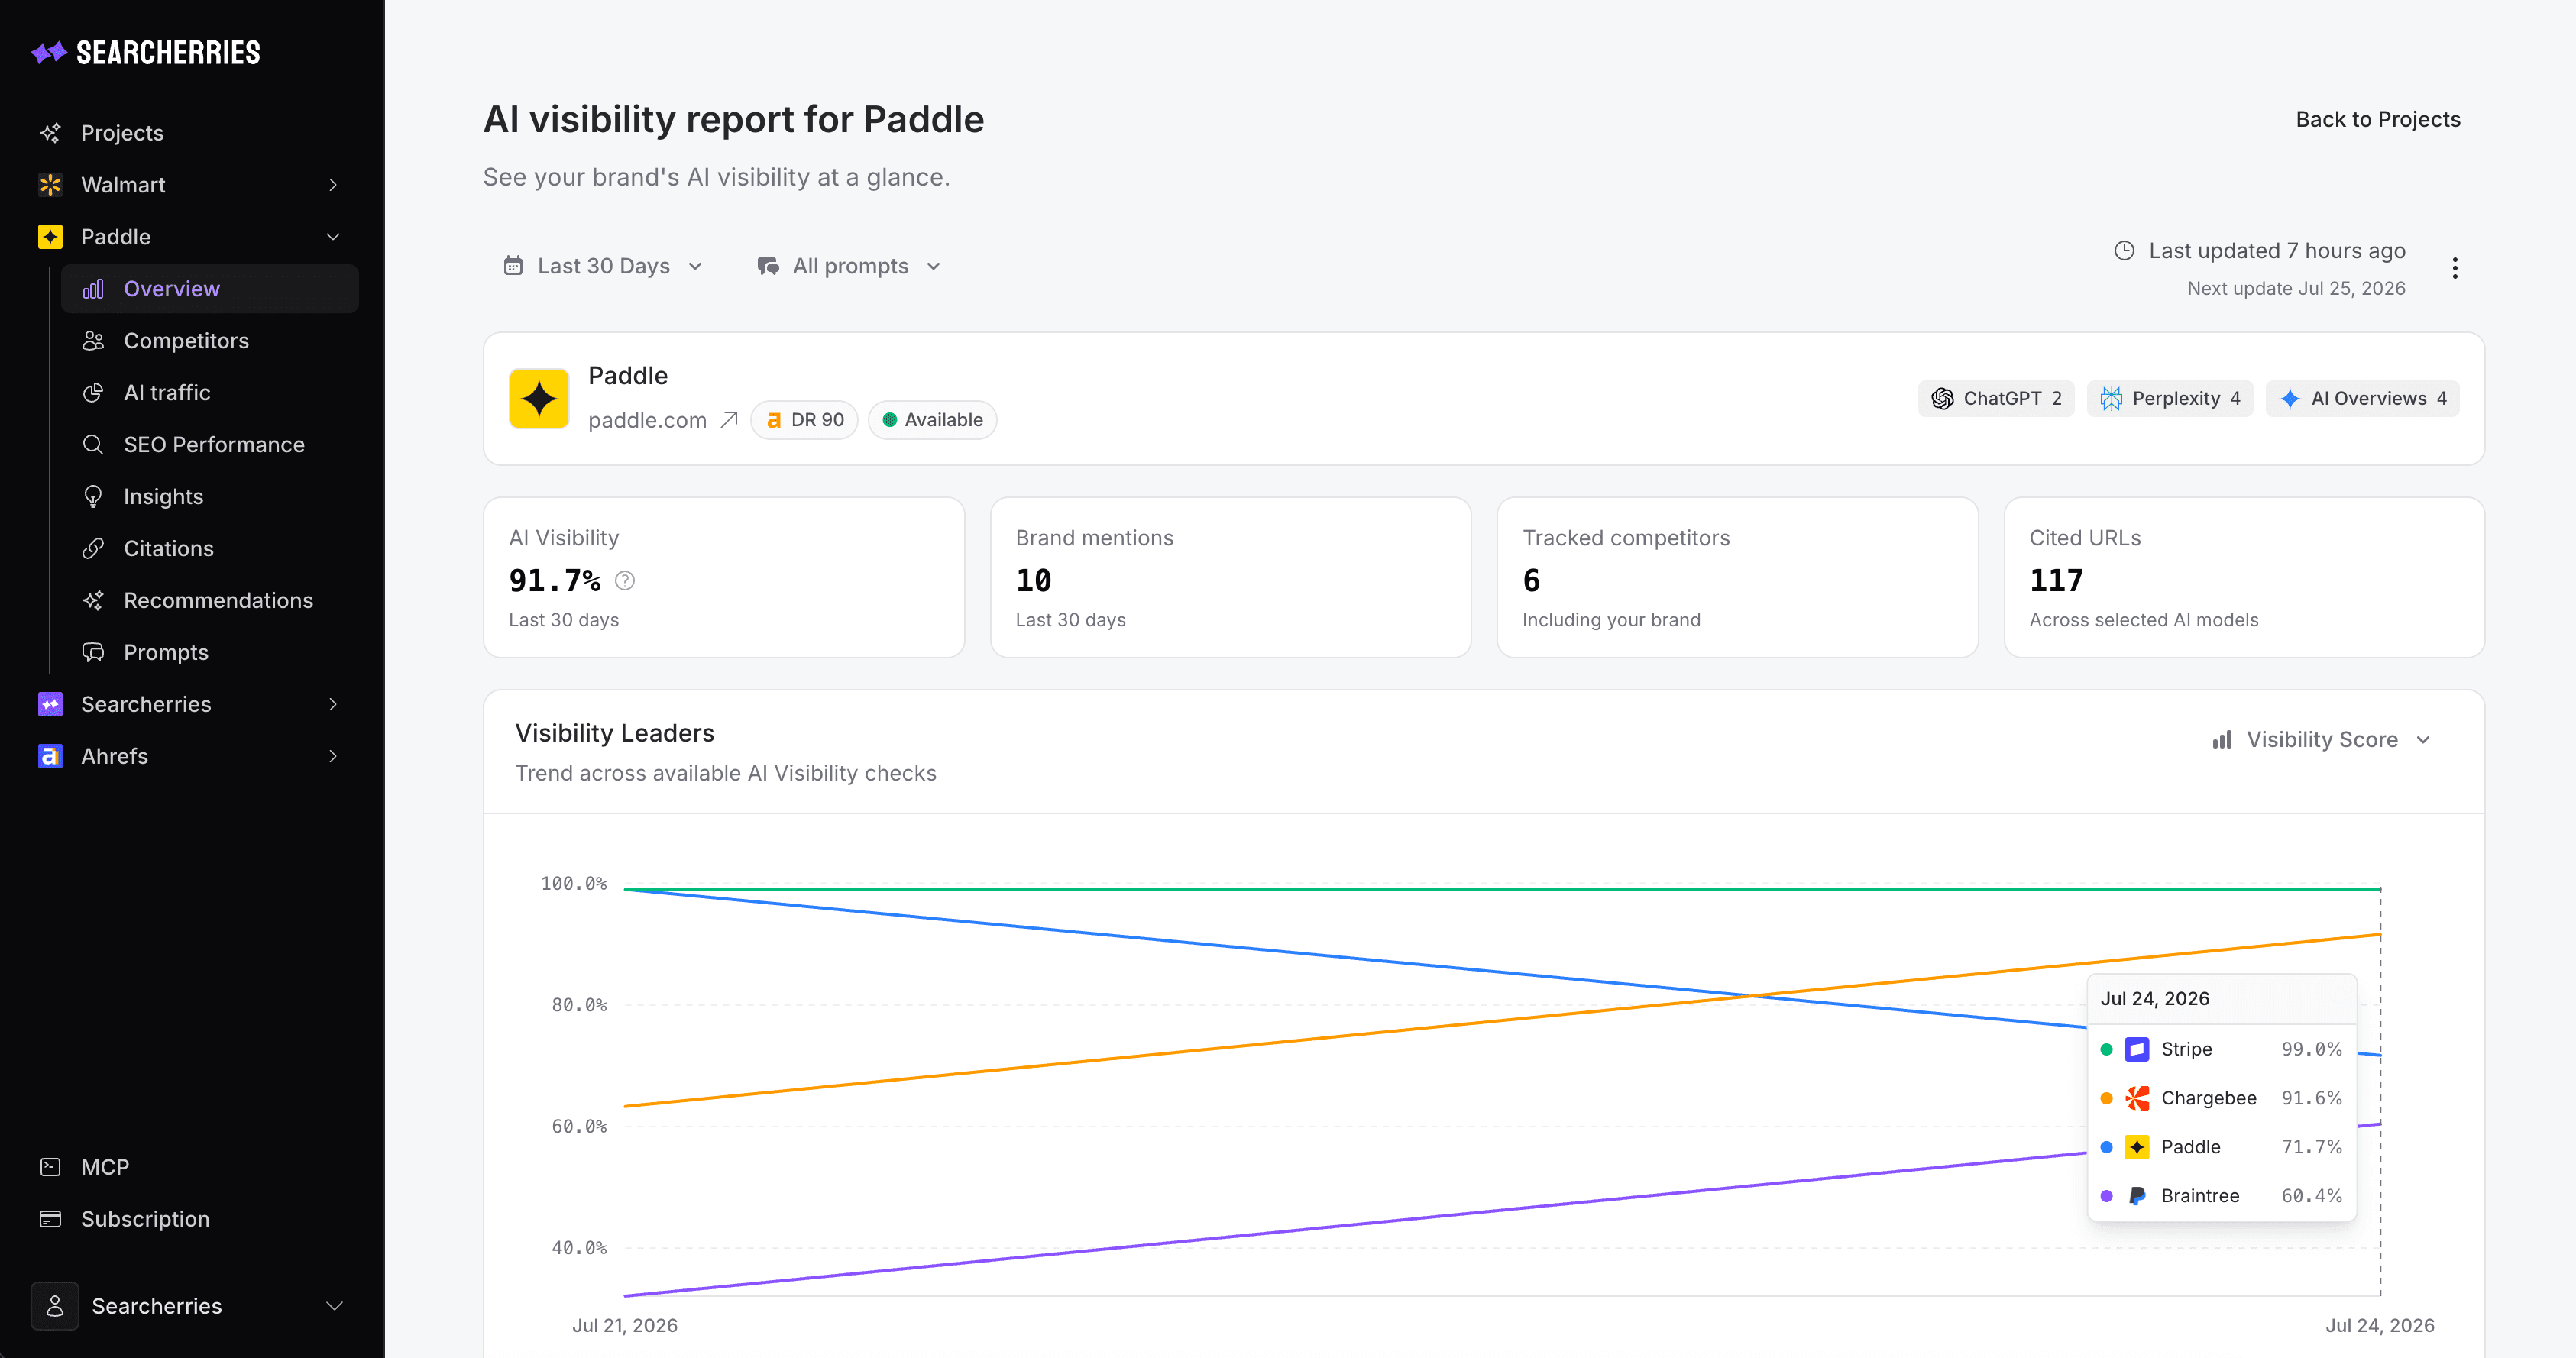Open the Last 30 Days date range dropdown
2576x1358 pixels.
(x=603, y=266)
